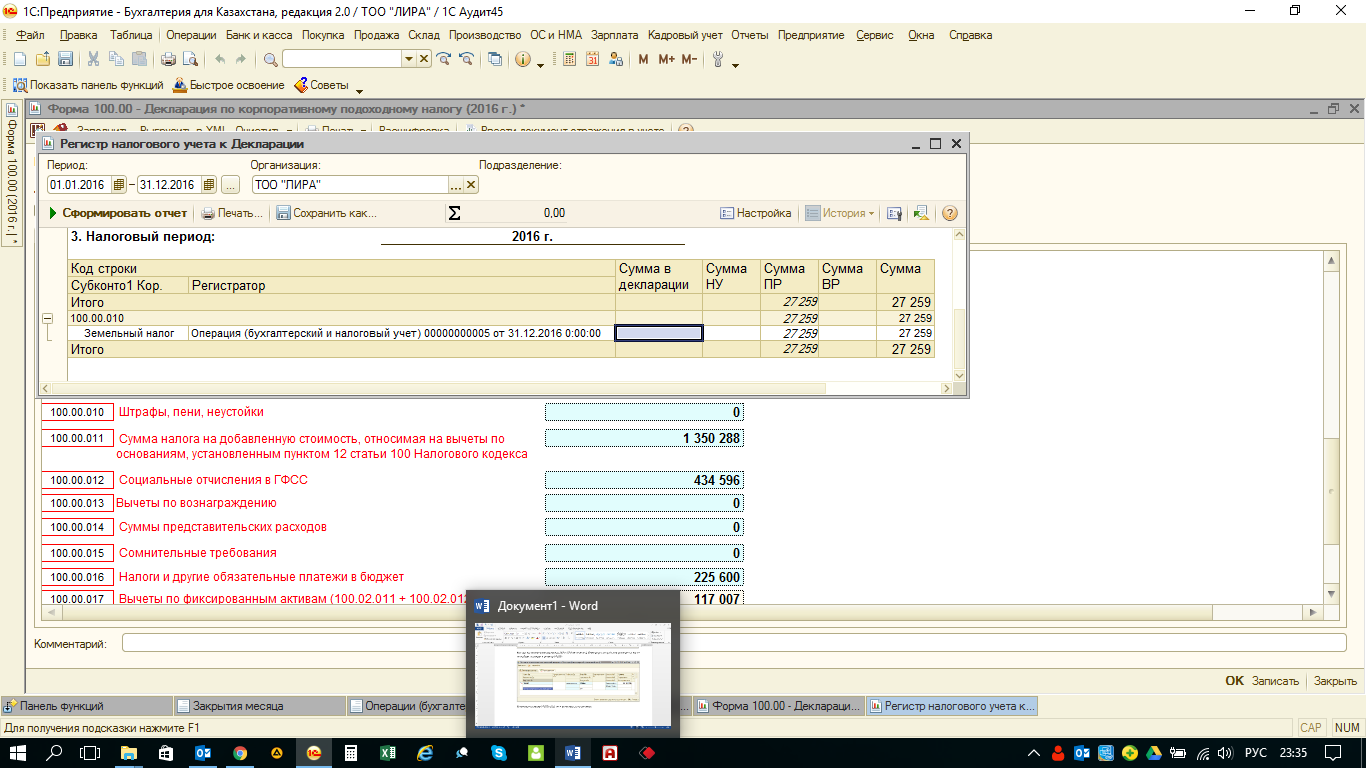Open the calendar toolbar icon
This screenshot has width=1366, height=768.
[x=592, y=59]
